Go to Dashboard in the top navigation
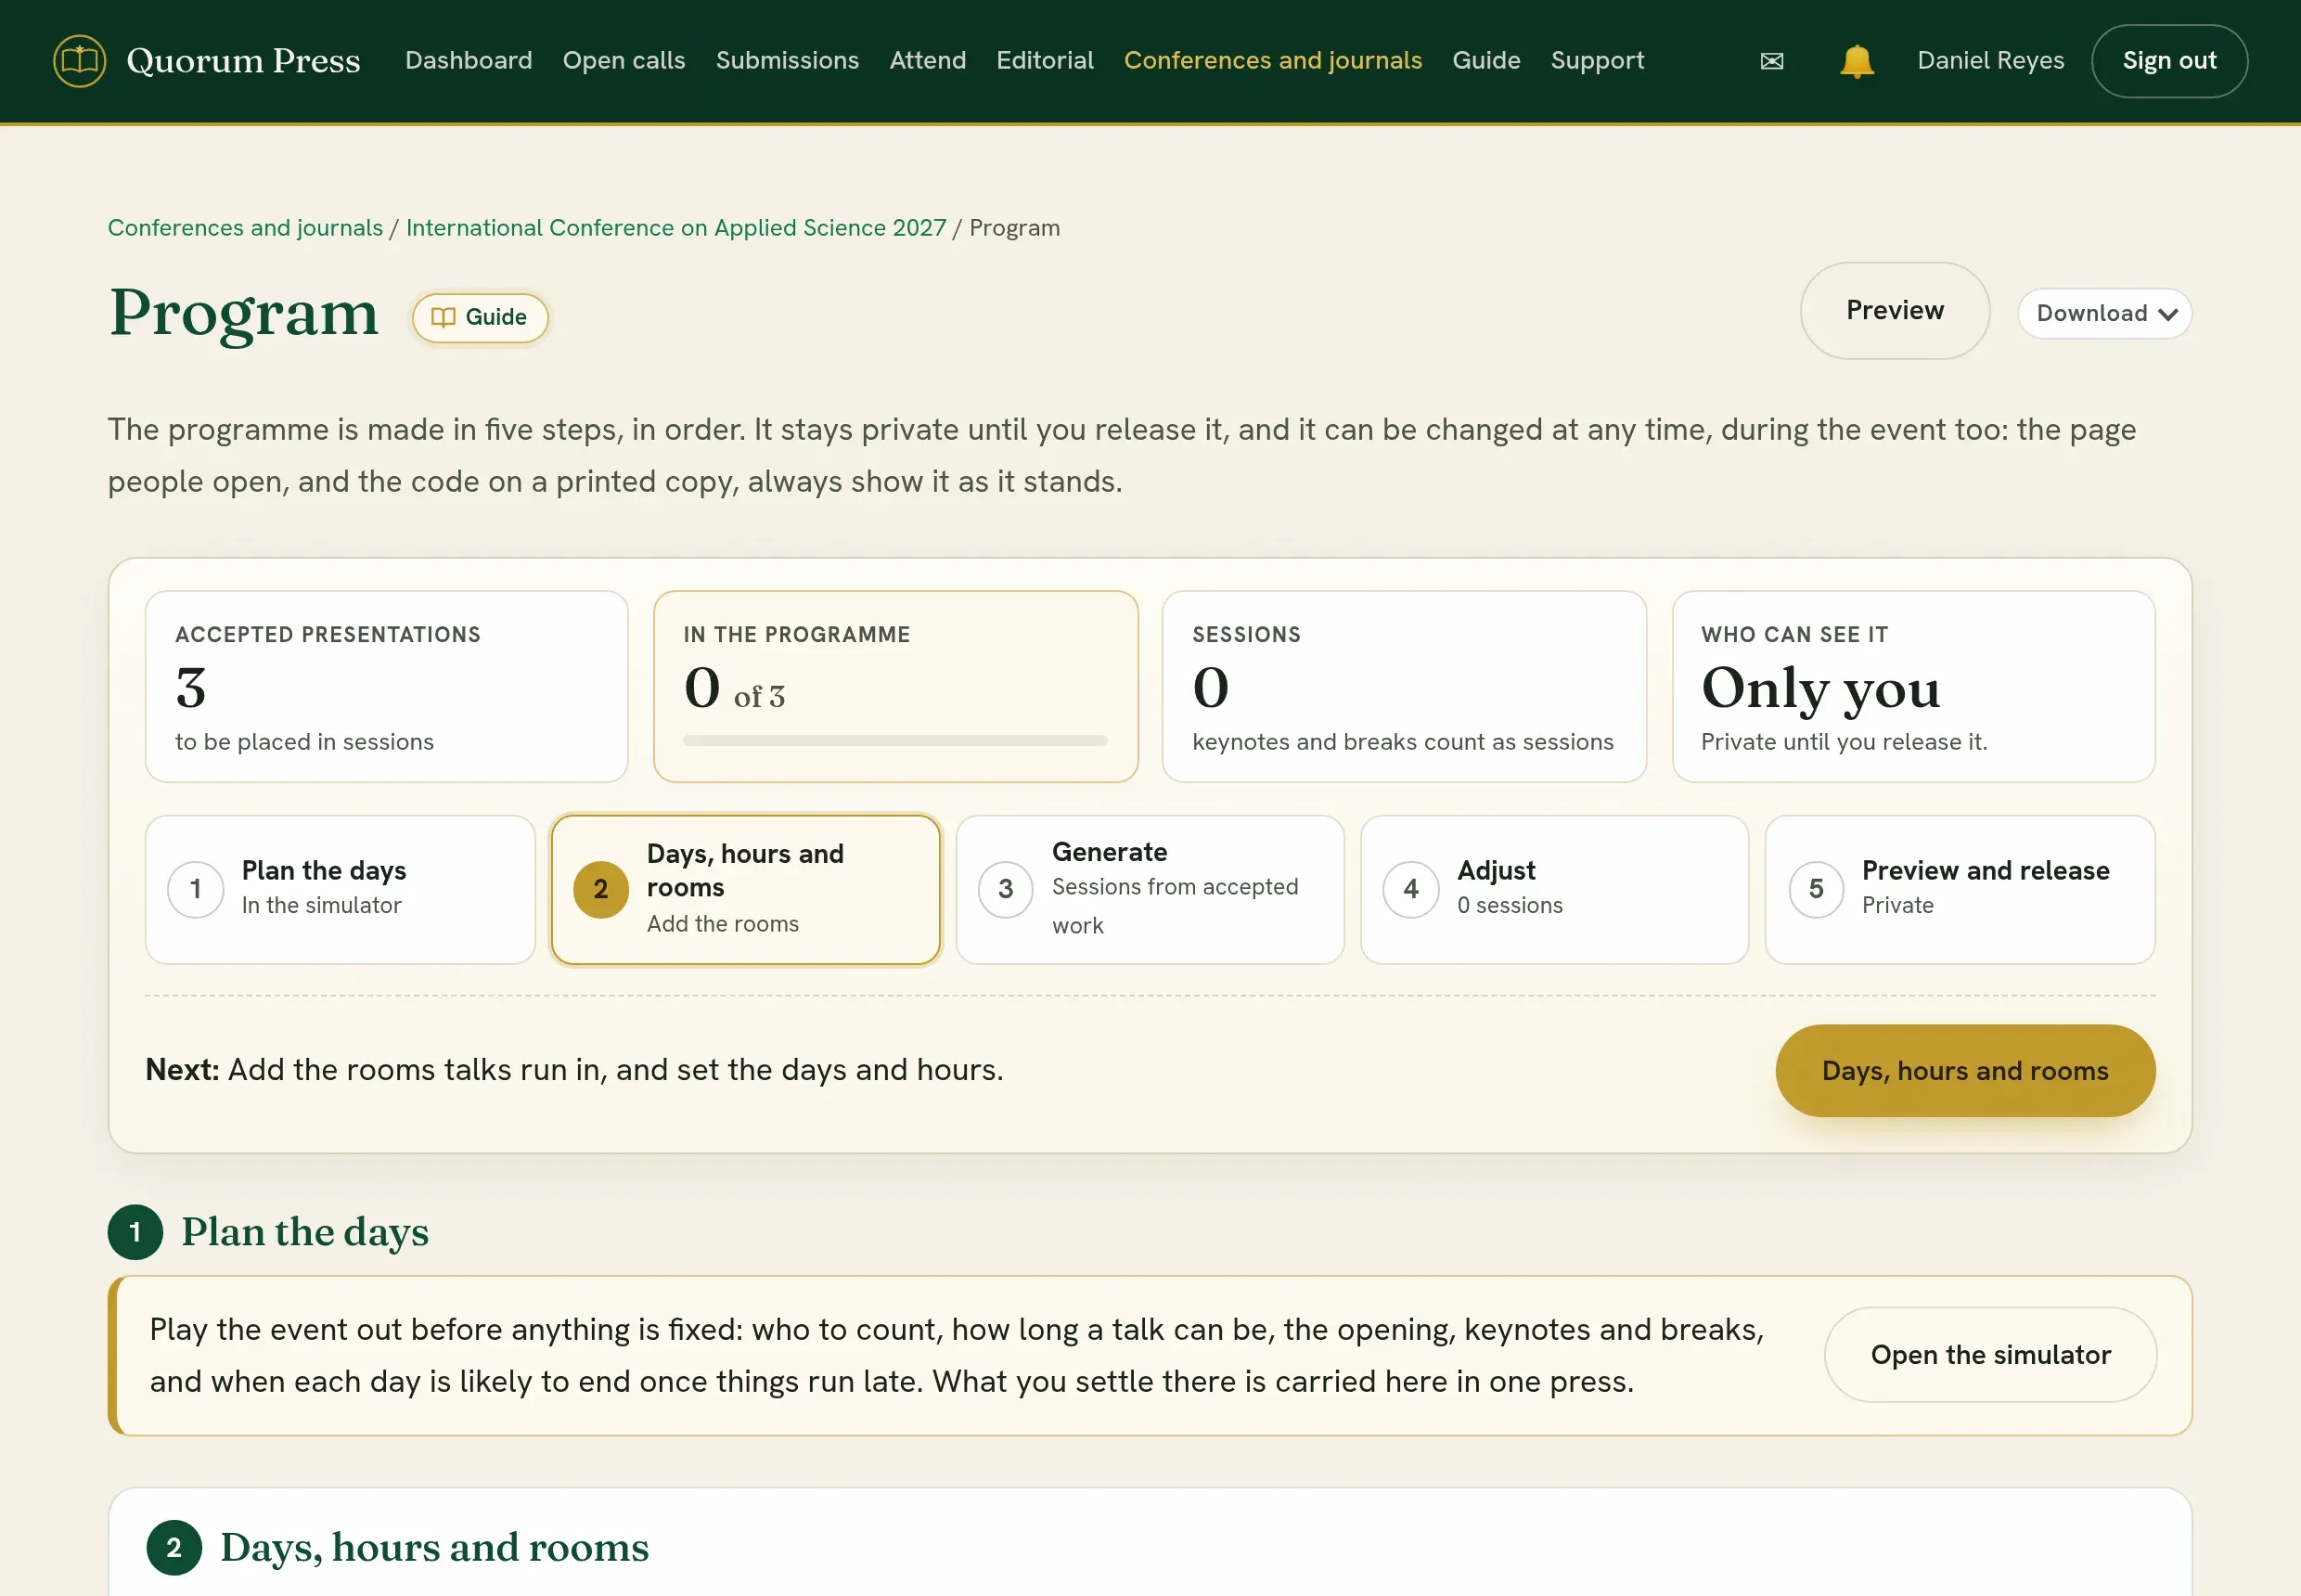2301x1596 pixels. coord(468,60)
